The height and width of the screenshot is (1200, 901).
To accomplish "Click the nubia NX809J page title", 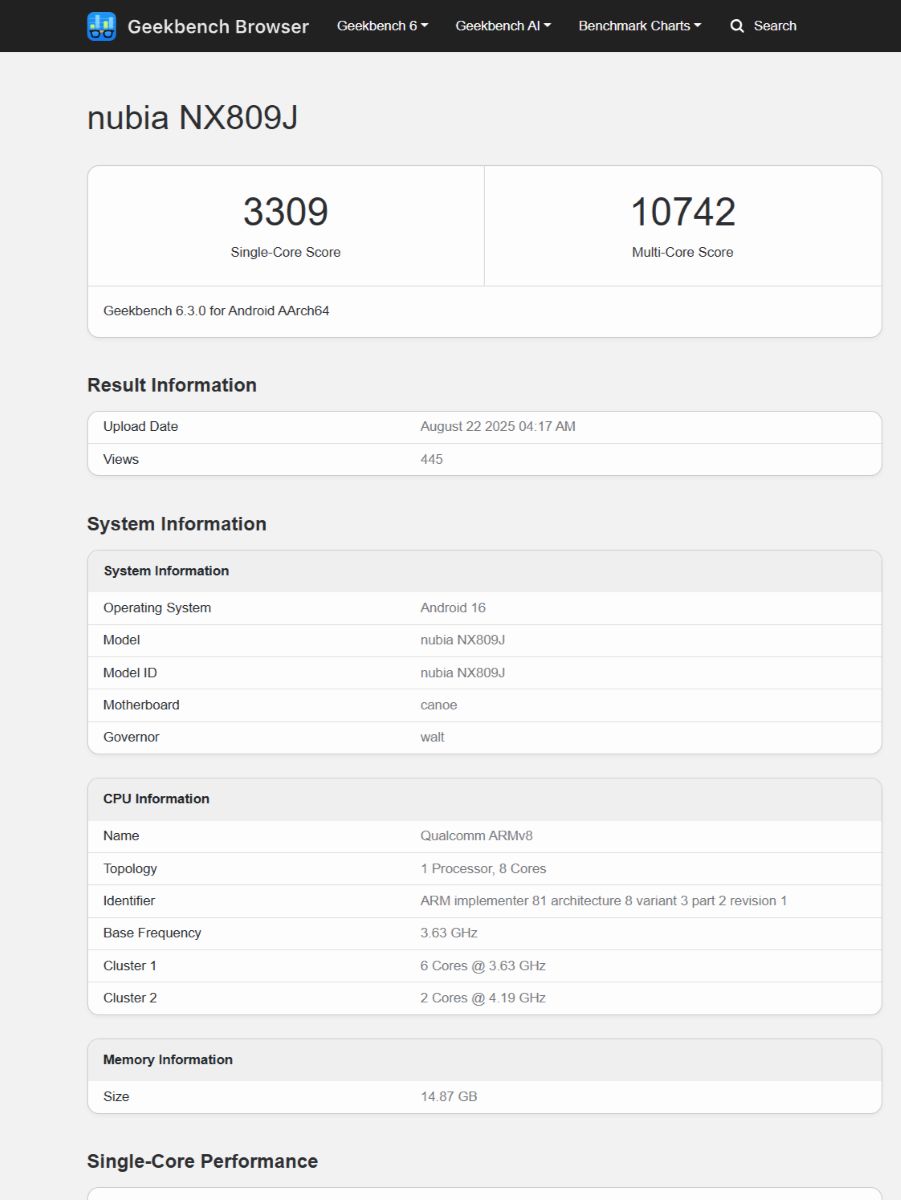I will click(192, 118).
